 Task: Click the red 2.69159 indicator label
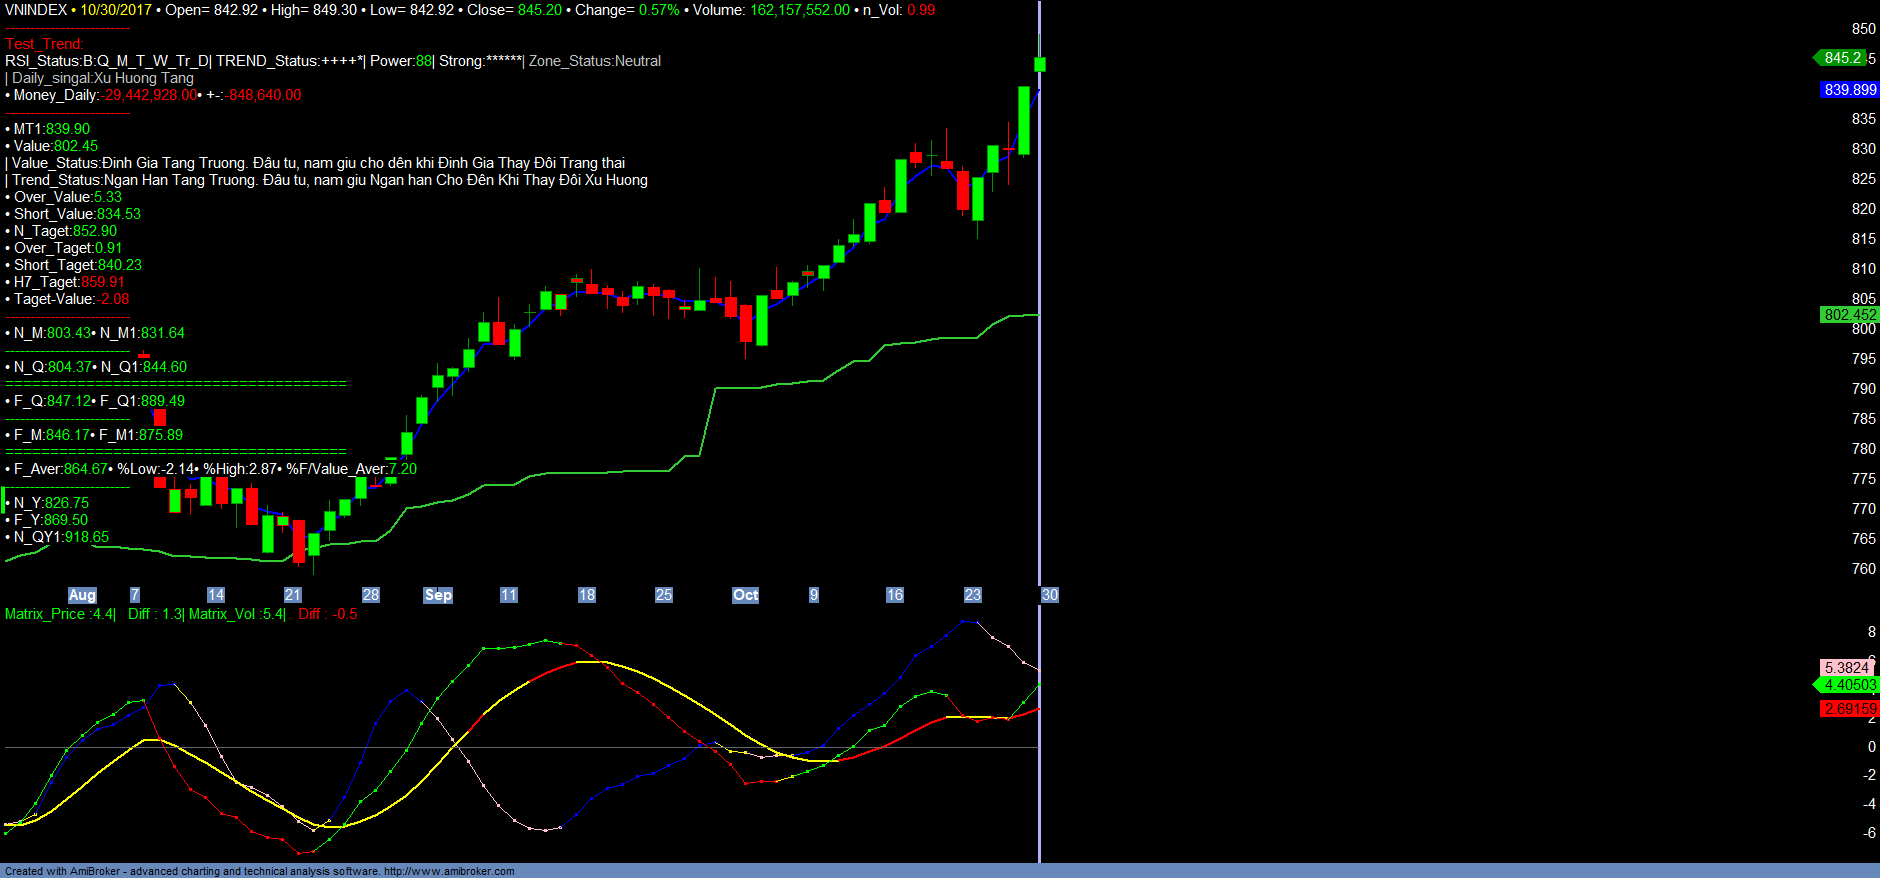coord(1849,709)
